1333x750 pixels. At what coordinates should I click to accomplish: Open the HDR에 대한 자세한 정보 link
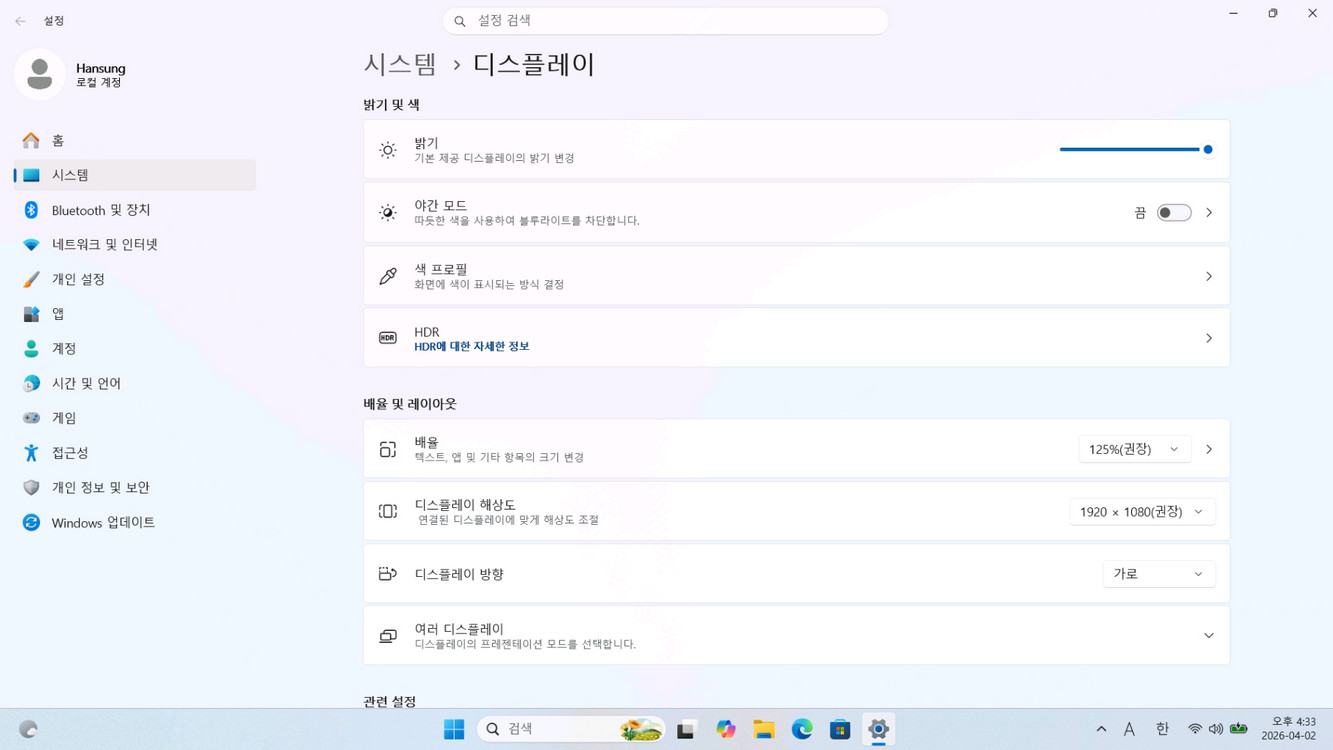pos(471,345)
